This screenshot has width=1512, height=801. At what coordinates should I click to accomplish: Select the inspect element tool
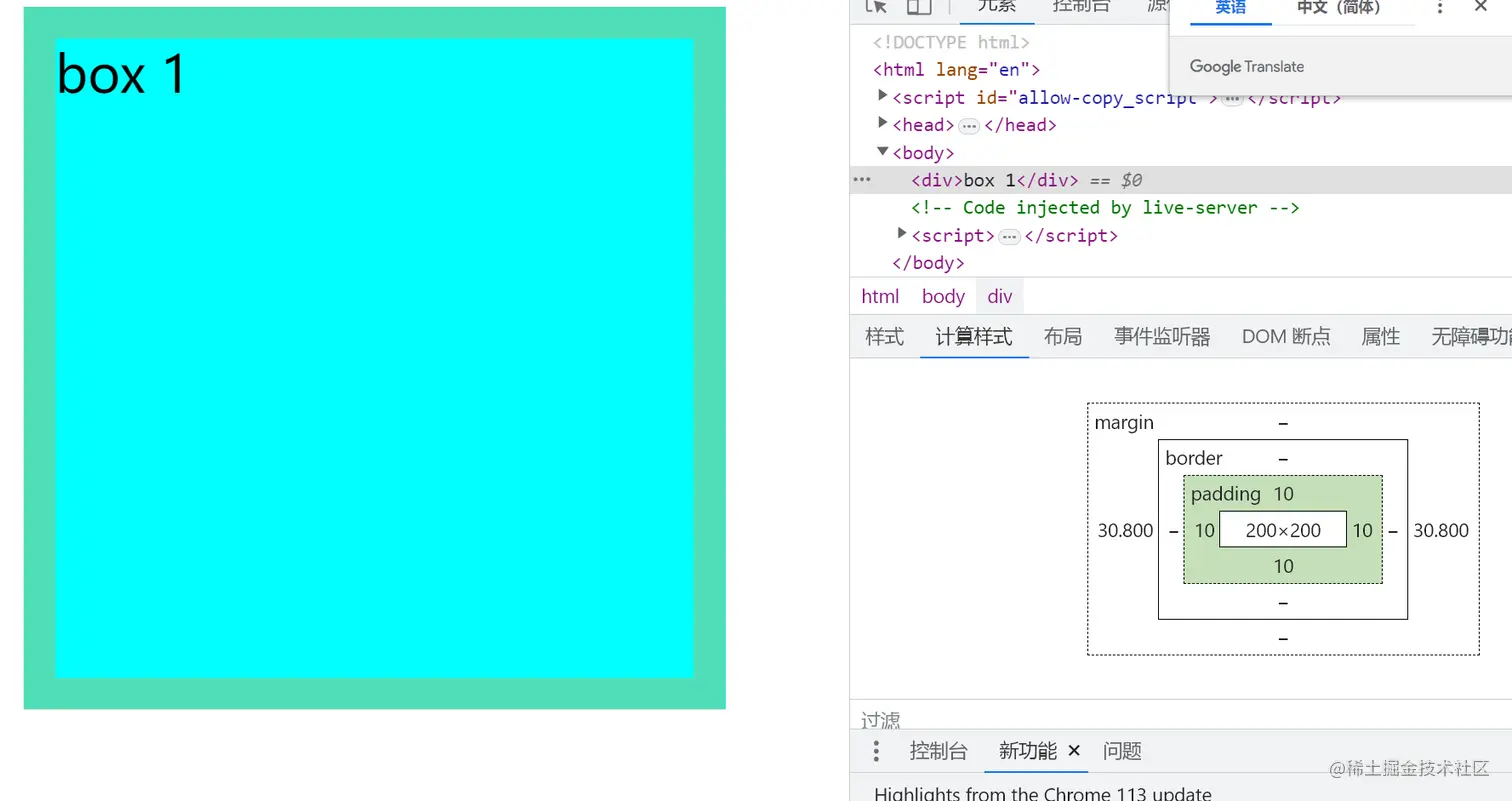point(875,7)
